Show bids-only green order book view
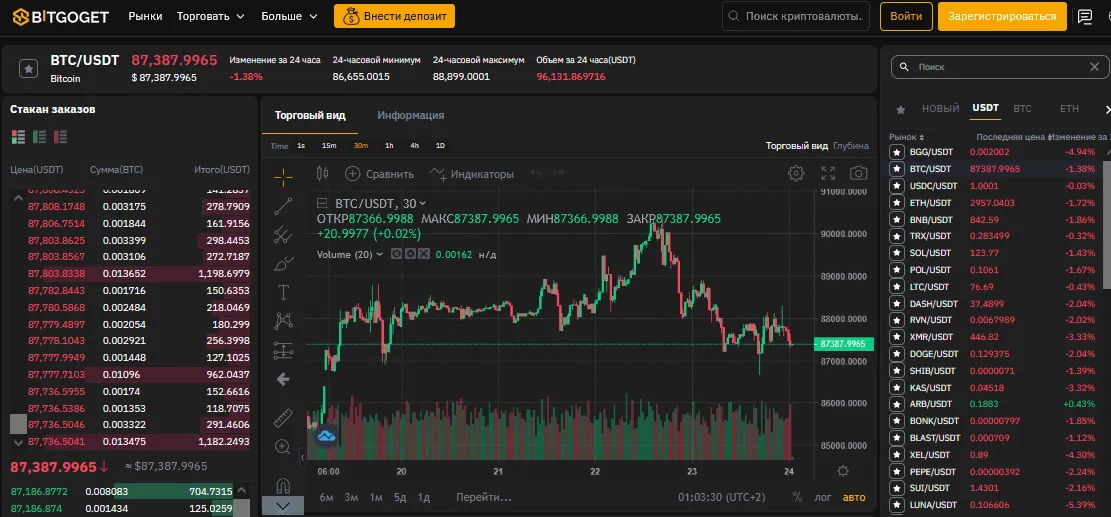This screenshot has width=1111, height=517. (40, 137)
